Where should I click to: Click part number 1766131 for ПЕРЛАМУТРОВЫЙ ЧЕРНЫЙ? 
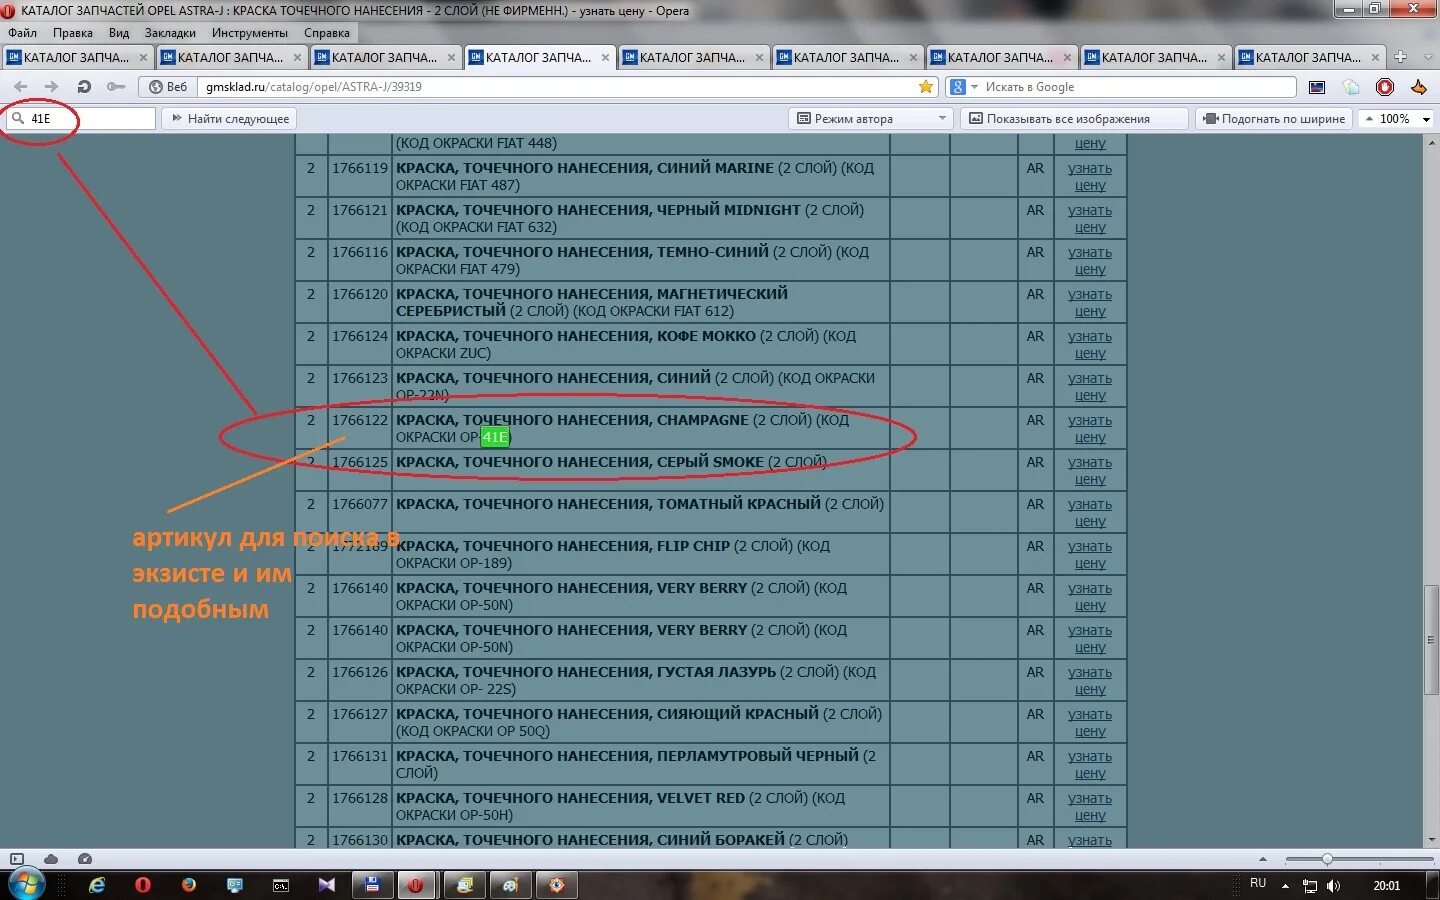coord(360,756)
